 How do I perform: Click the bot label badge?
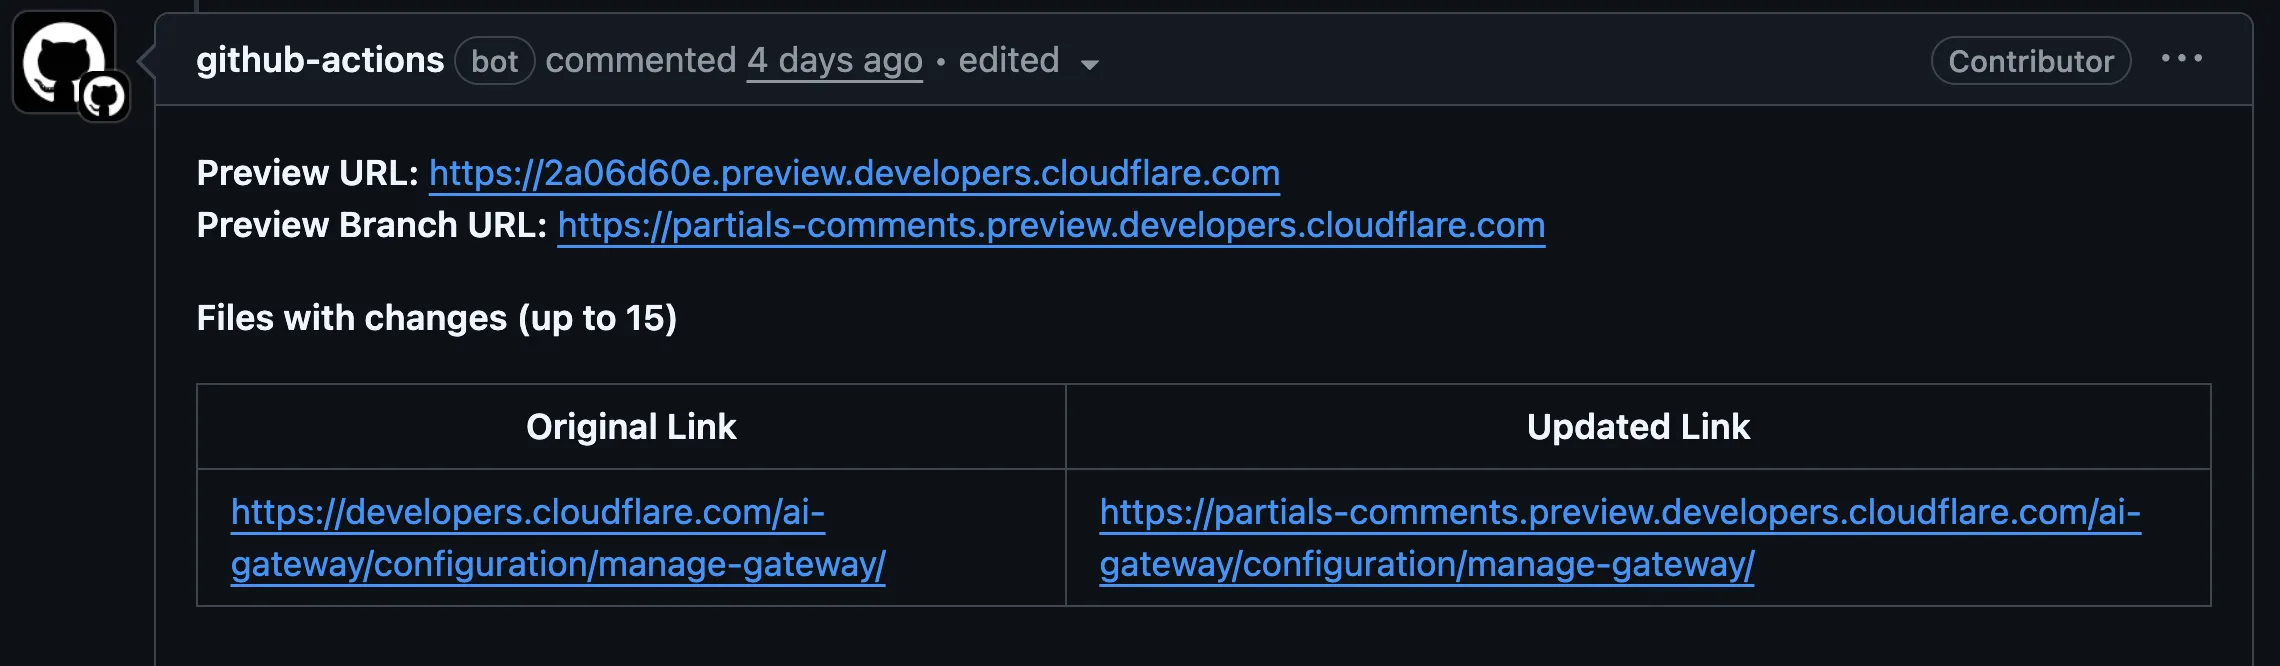495,61
